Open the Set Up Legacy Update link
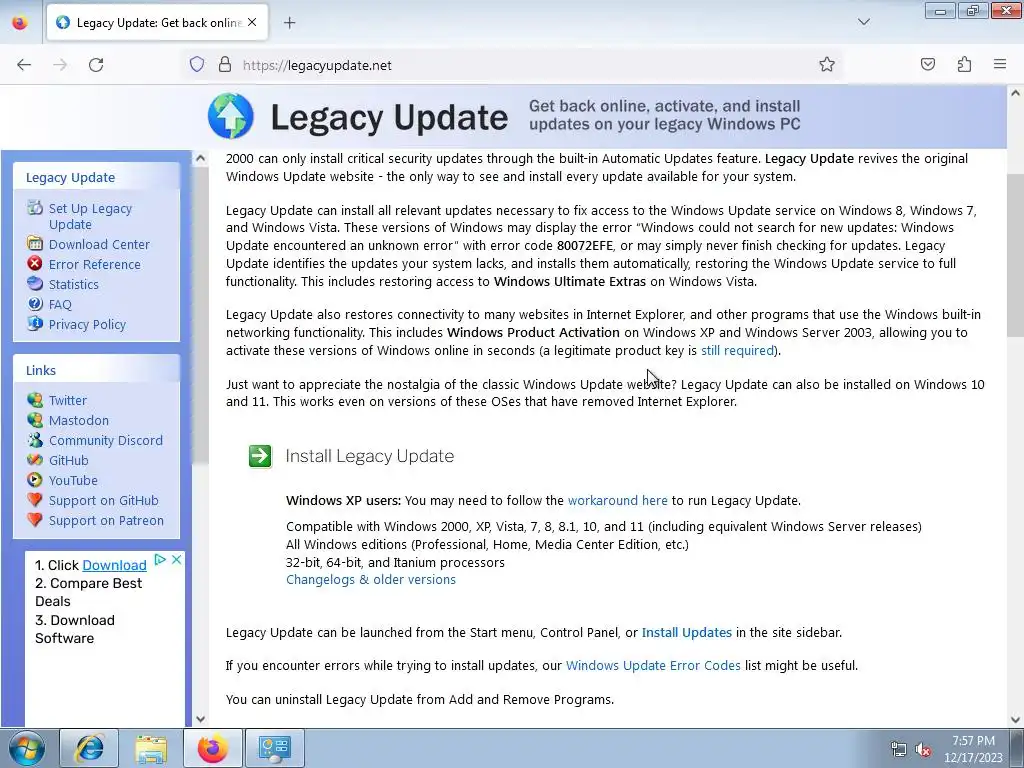Image resolution: width=1024 pixels, height=768 pixels. (90, 216)
